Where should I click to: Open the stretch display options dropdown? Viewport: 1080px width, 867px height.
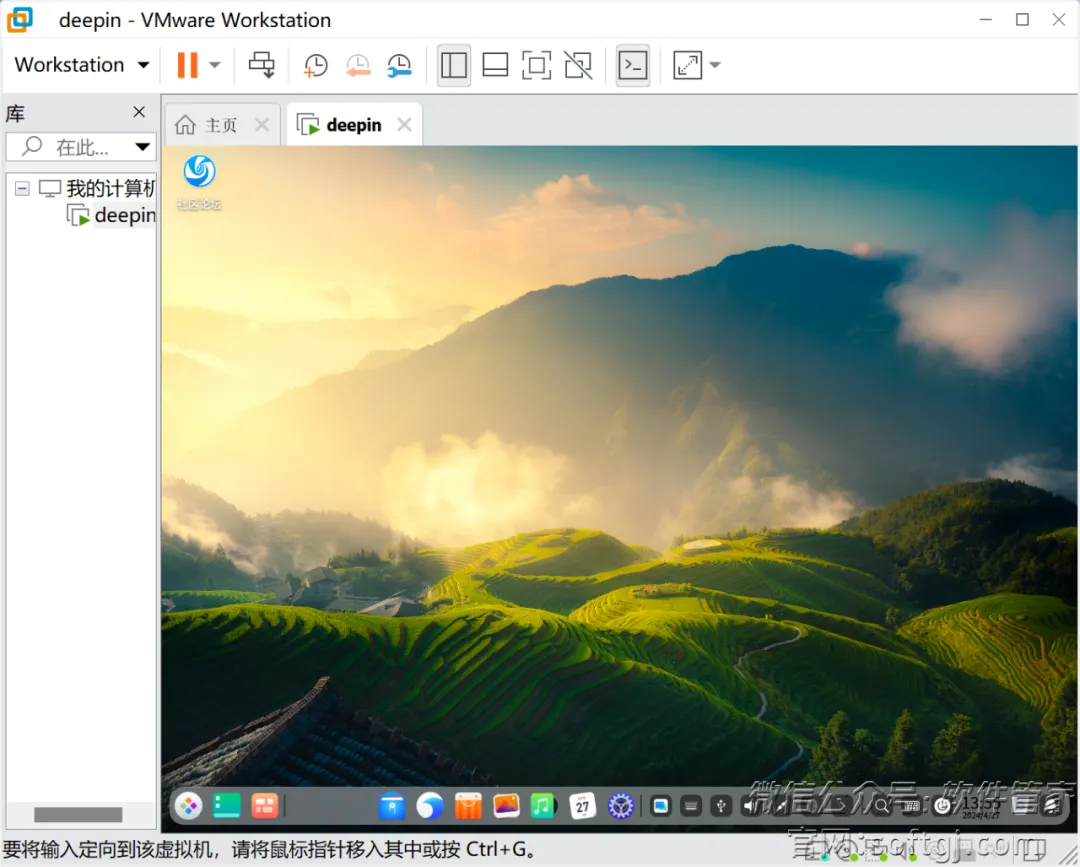(x=715, y=65)
